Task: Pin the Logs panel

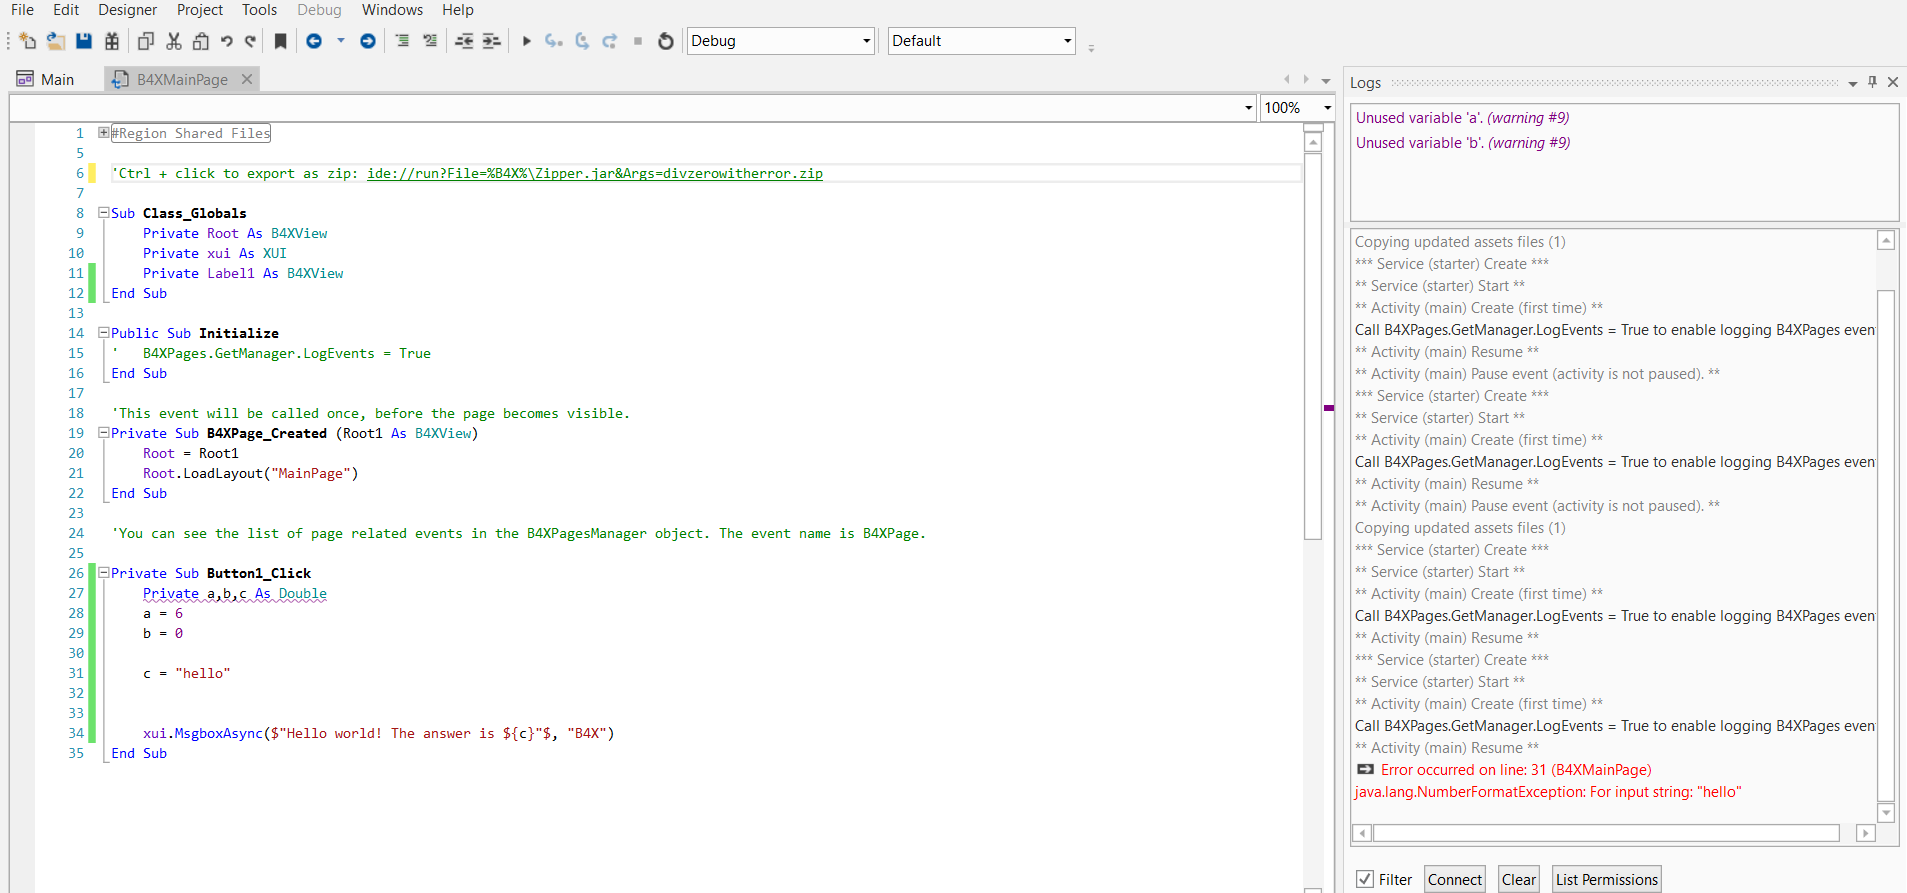Action: pos(1872,82)
